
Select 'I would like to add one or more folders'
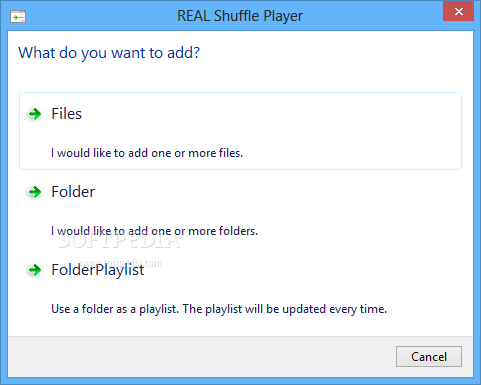tap(154, 231)
